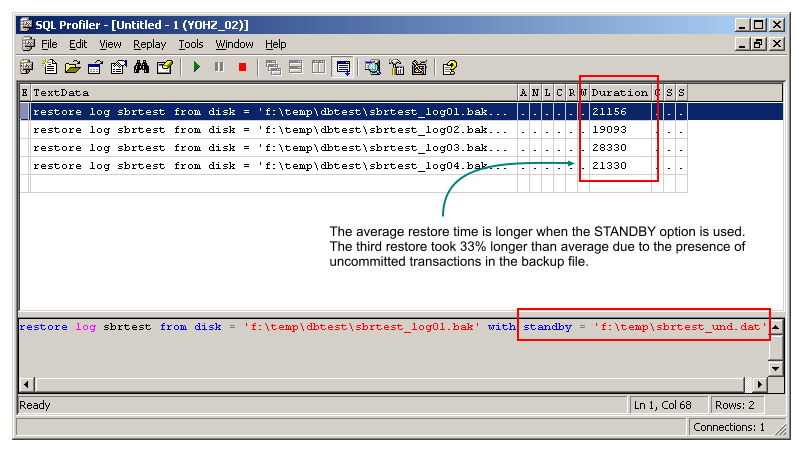796x449 pixels.
Task: Click the E column header
Action: [25, 92]
